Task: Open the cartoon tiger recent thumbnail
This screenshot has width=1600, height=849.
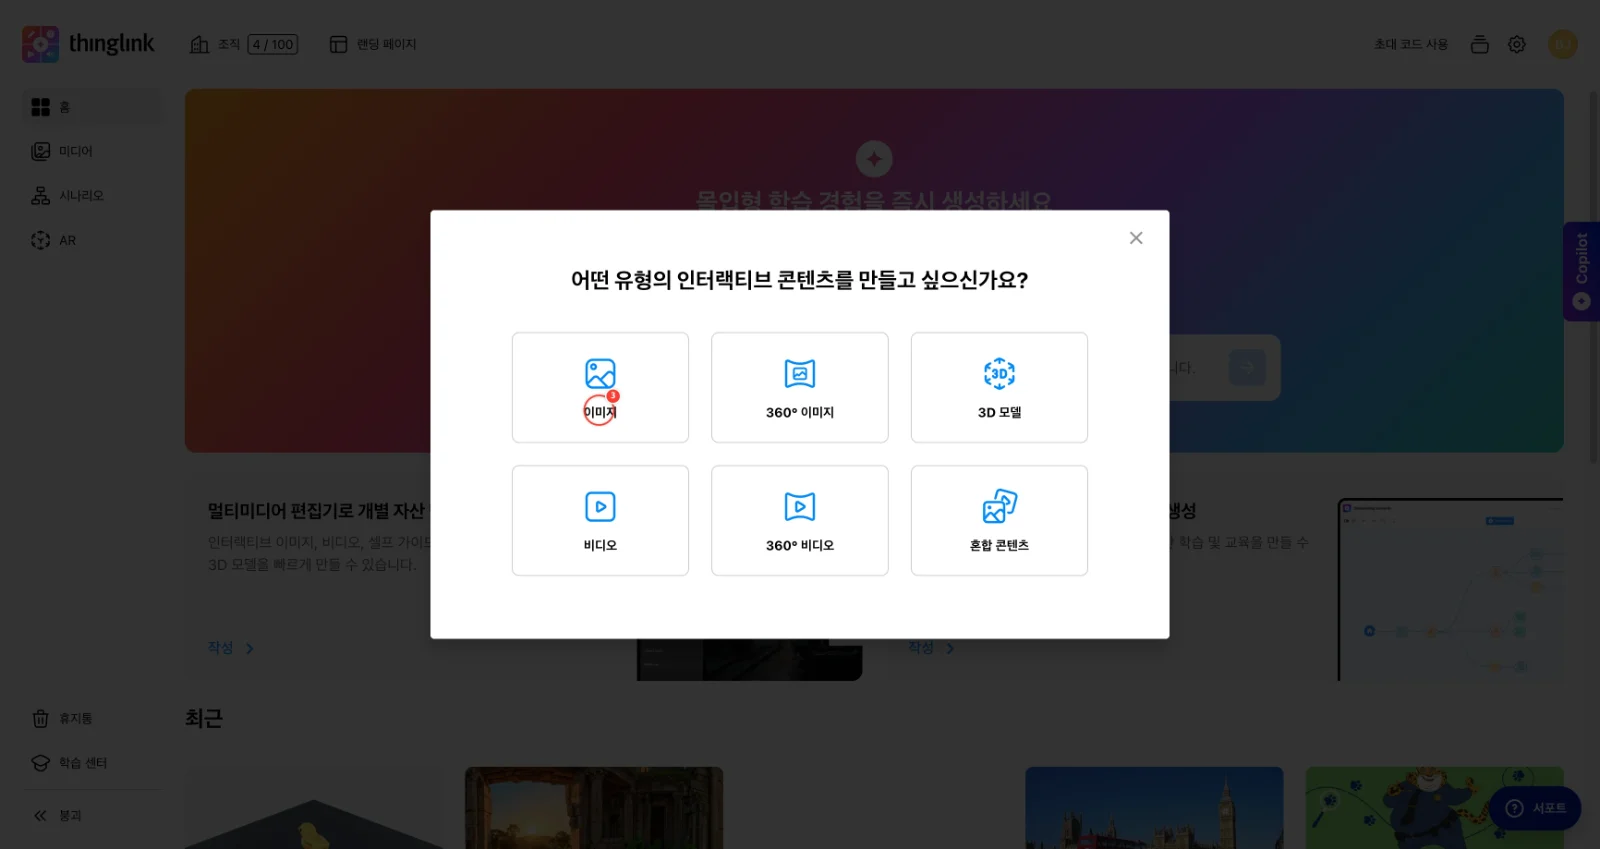Action: pyautogui.click(x=1434, y=808)
